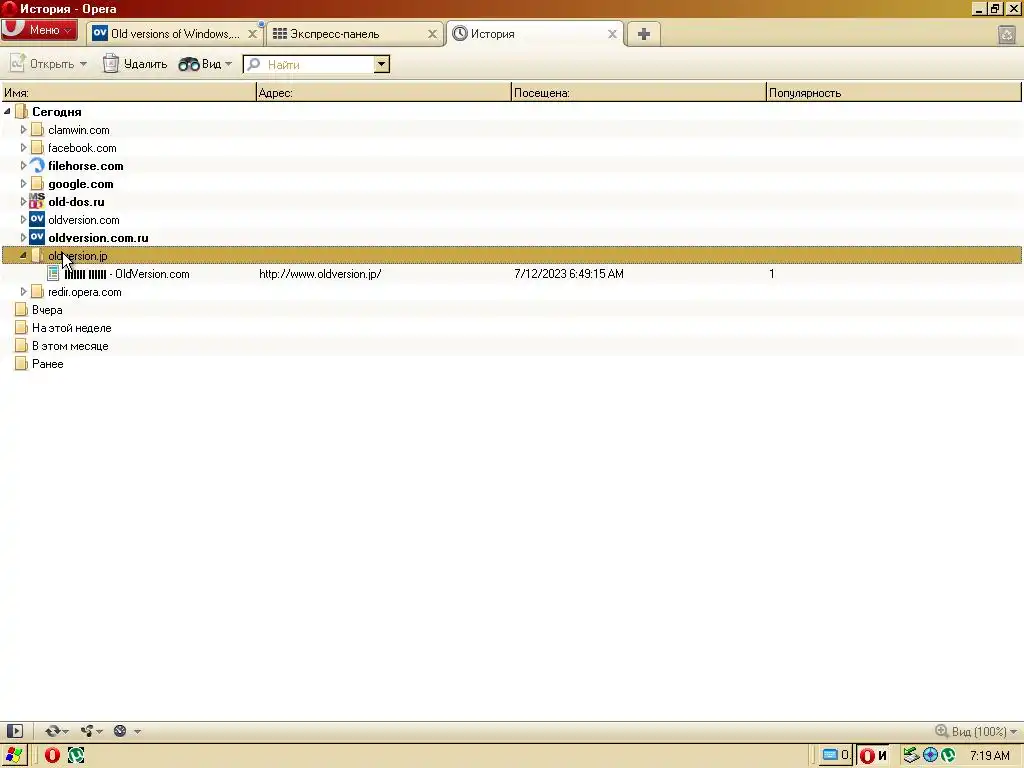
Task: Click the 7/12/2023 6:49:15 AM visited cell
Action: pos(569,274)
